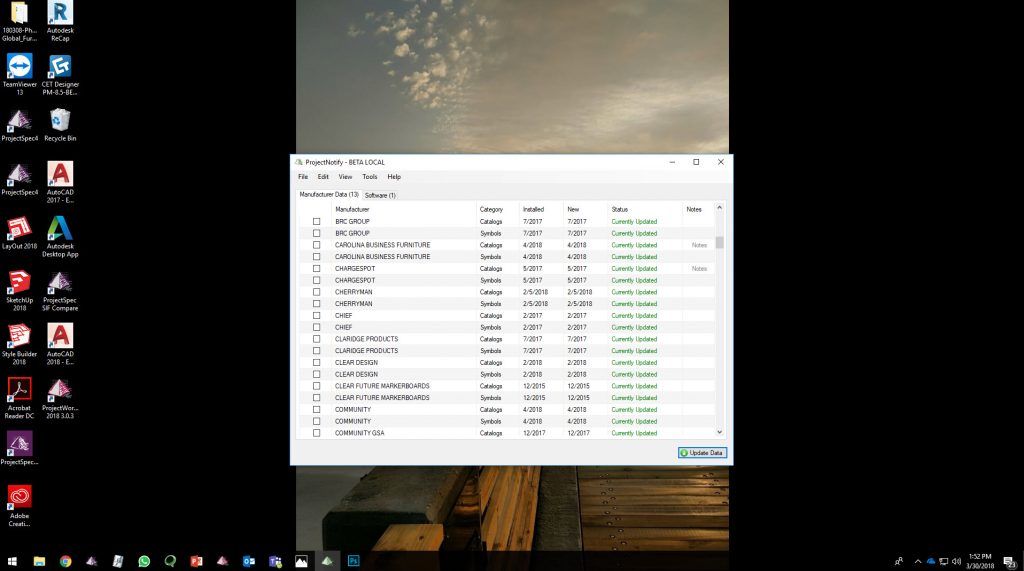Click the Status column header
The height and width of the screenshot is (571, 1024).
(x=620, y=209)
